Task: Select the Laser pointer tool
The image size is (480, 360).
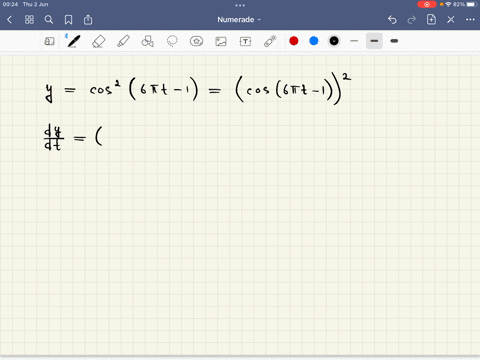Action: [270, 41]
